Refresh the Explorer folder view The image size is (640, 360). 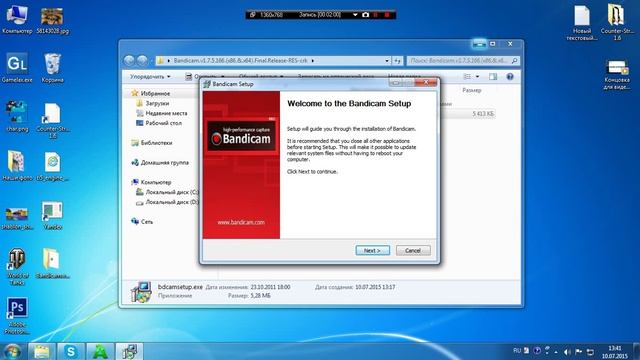point(397,60)
